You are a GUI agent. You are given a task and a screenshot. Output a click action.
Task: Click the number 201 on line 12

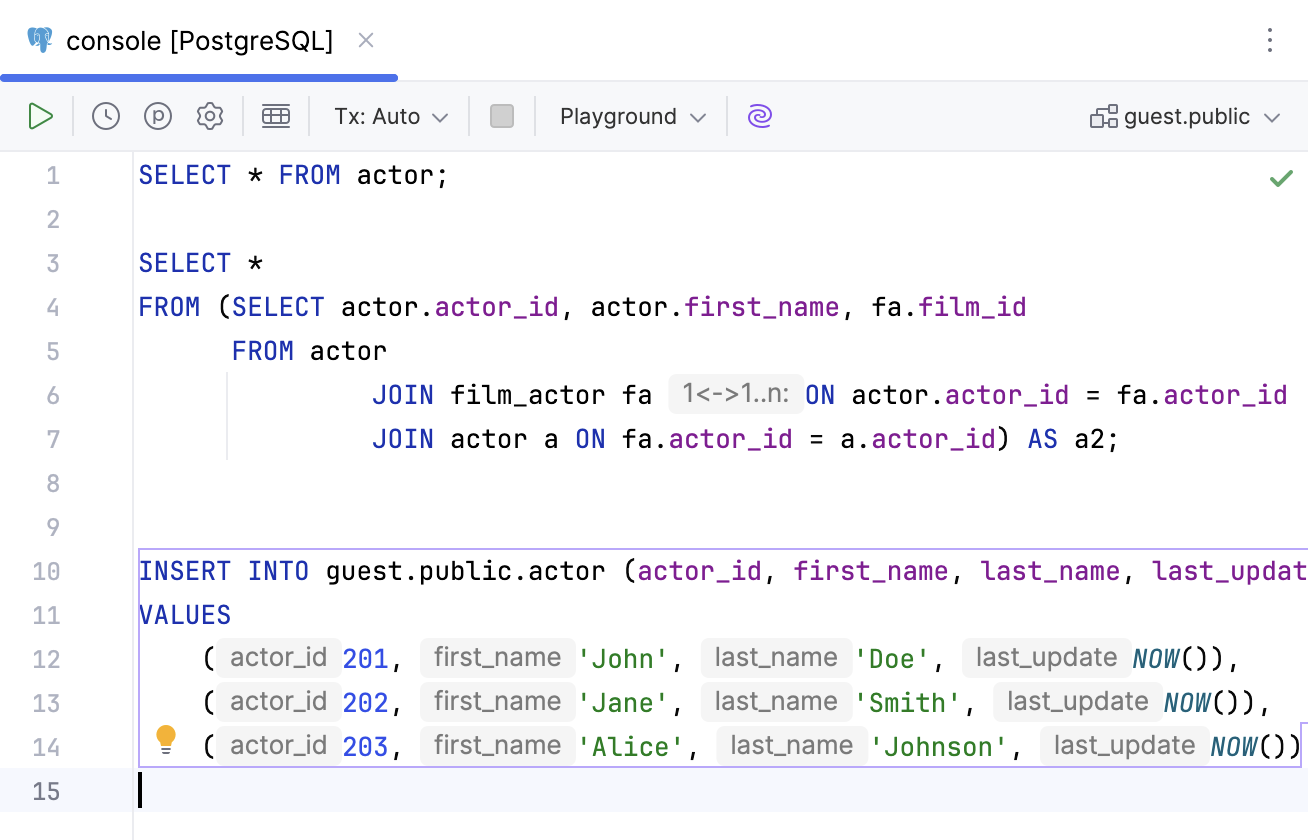(x=365, y=659)
